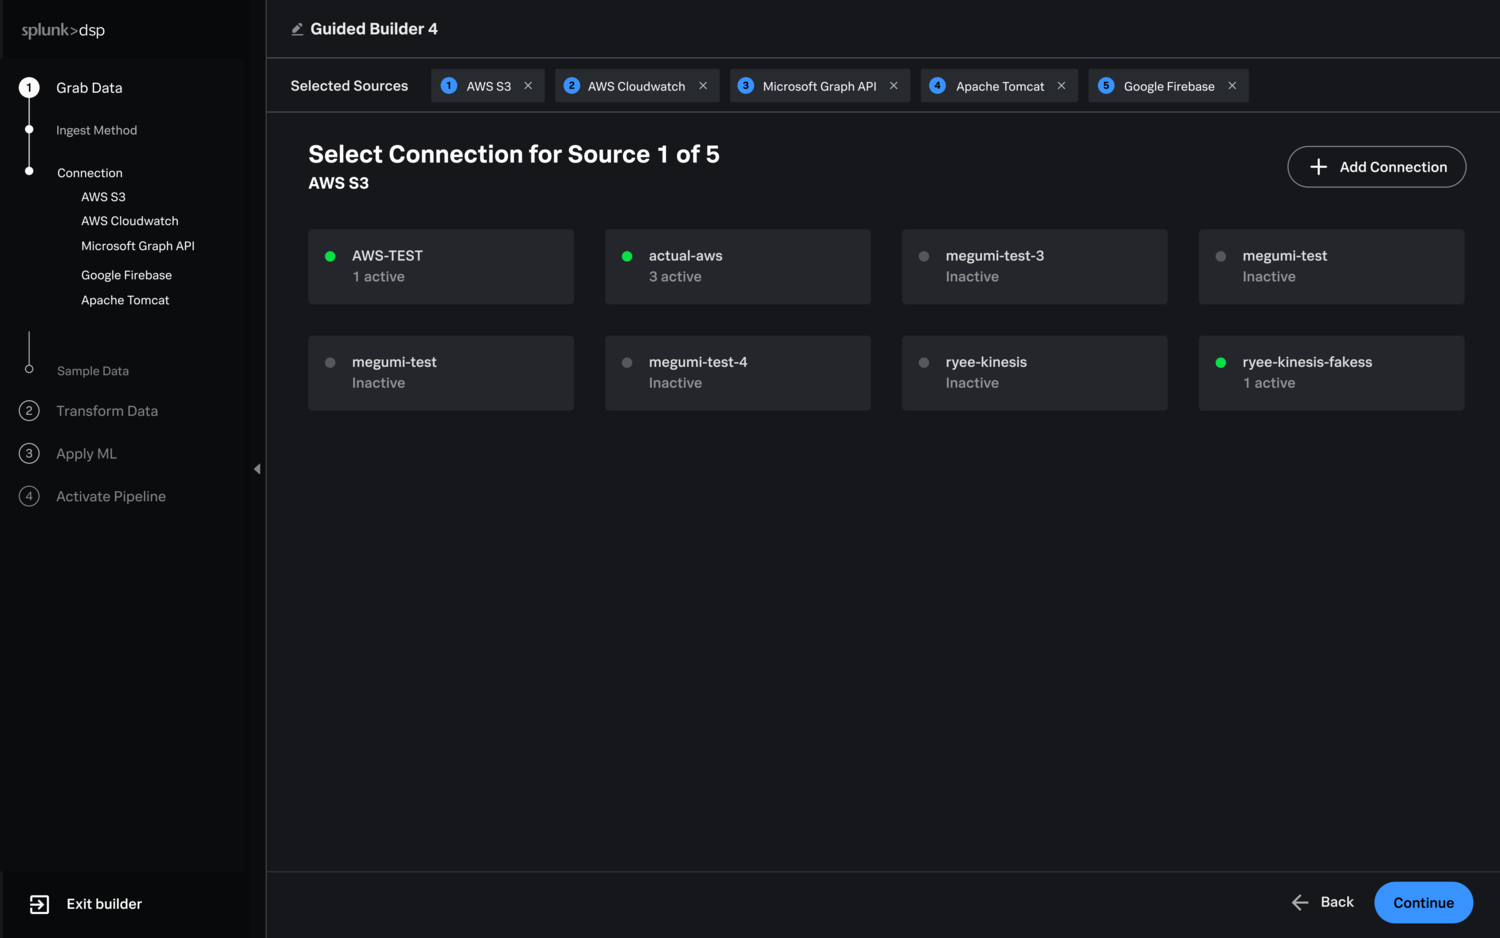Click the gray status dot on megumi-test-3
Viewport: 1500px width, 938px height.
924,256
